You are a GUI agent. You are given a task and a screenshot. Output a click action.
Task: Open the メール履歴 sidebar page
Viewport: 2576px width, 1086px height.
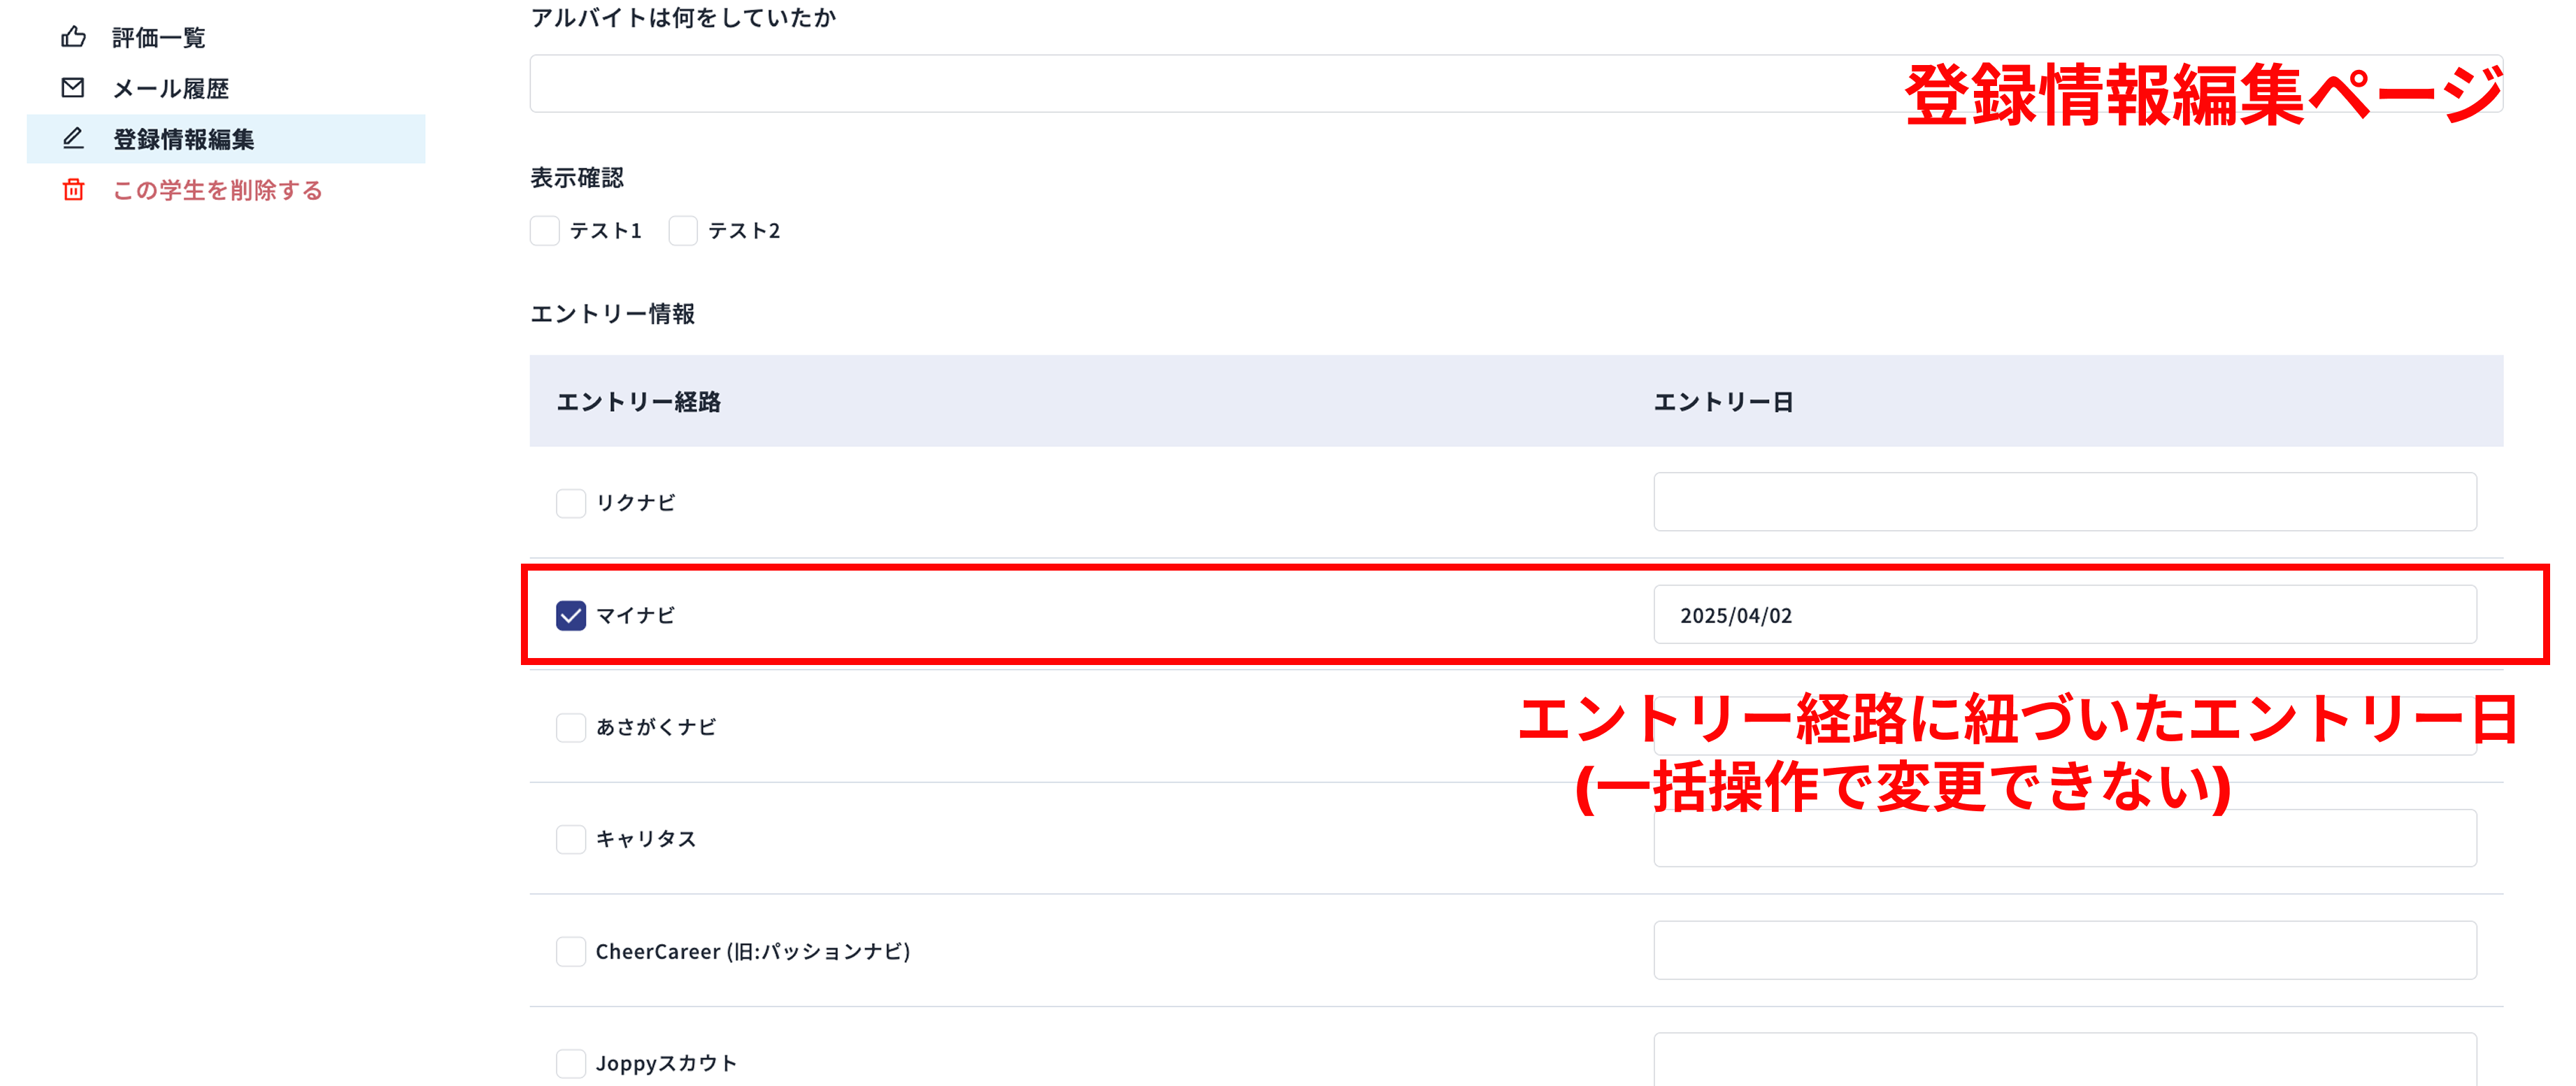173,88
